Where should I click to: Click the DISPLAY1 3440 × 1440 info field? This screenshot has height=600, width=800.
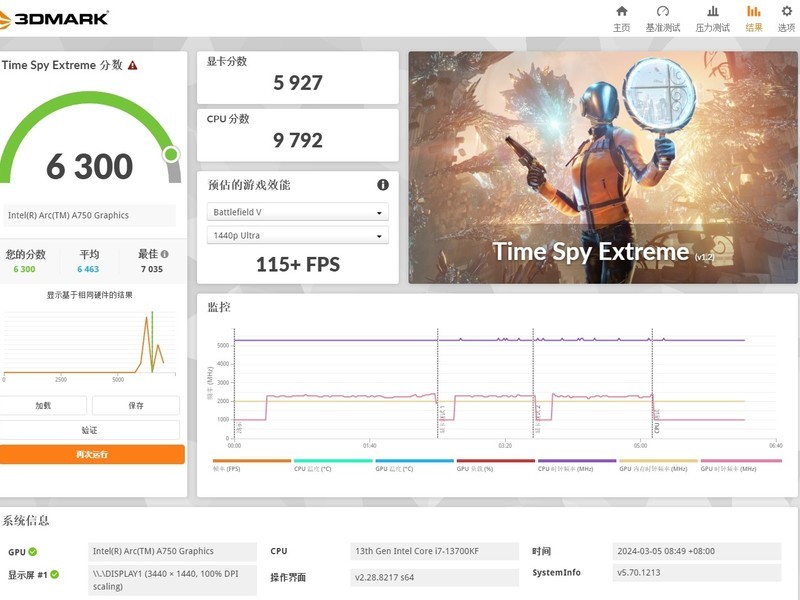(x=172, y=580)
